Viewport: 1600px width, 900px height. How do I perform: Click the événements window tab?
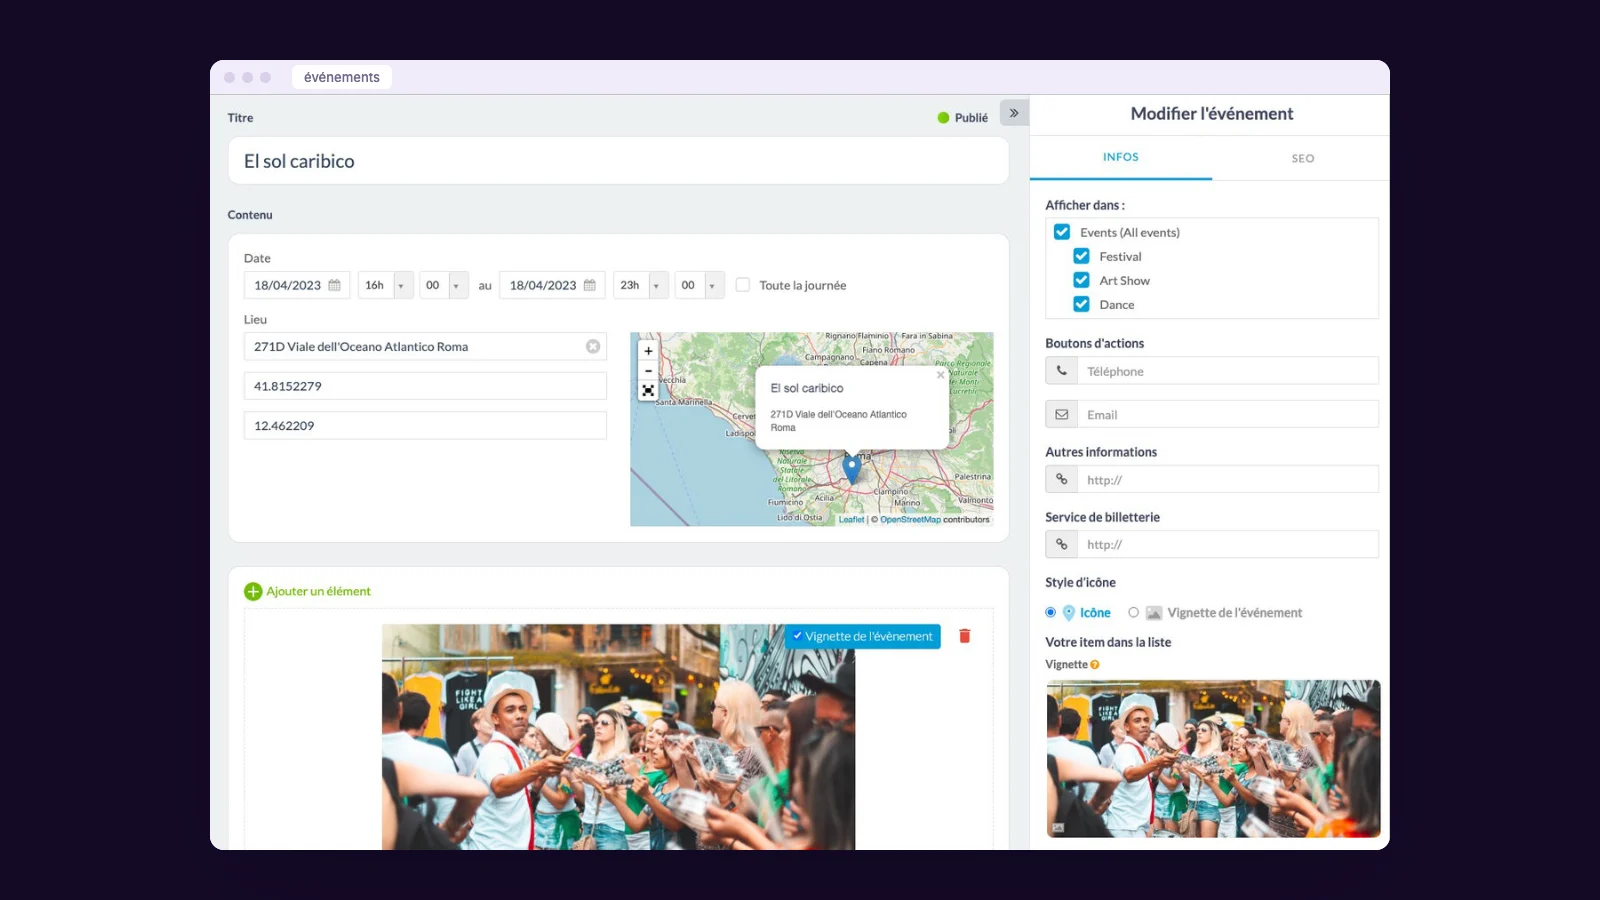342,77
